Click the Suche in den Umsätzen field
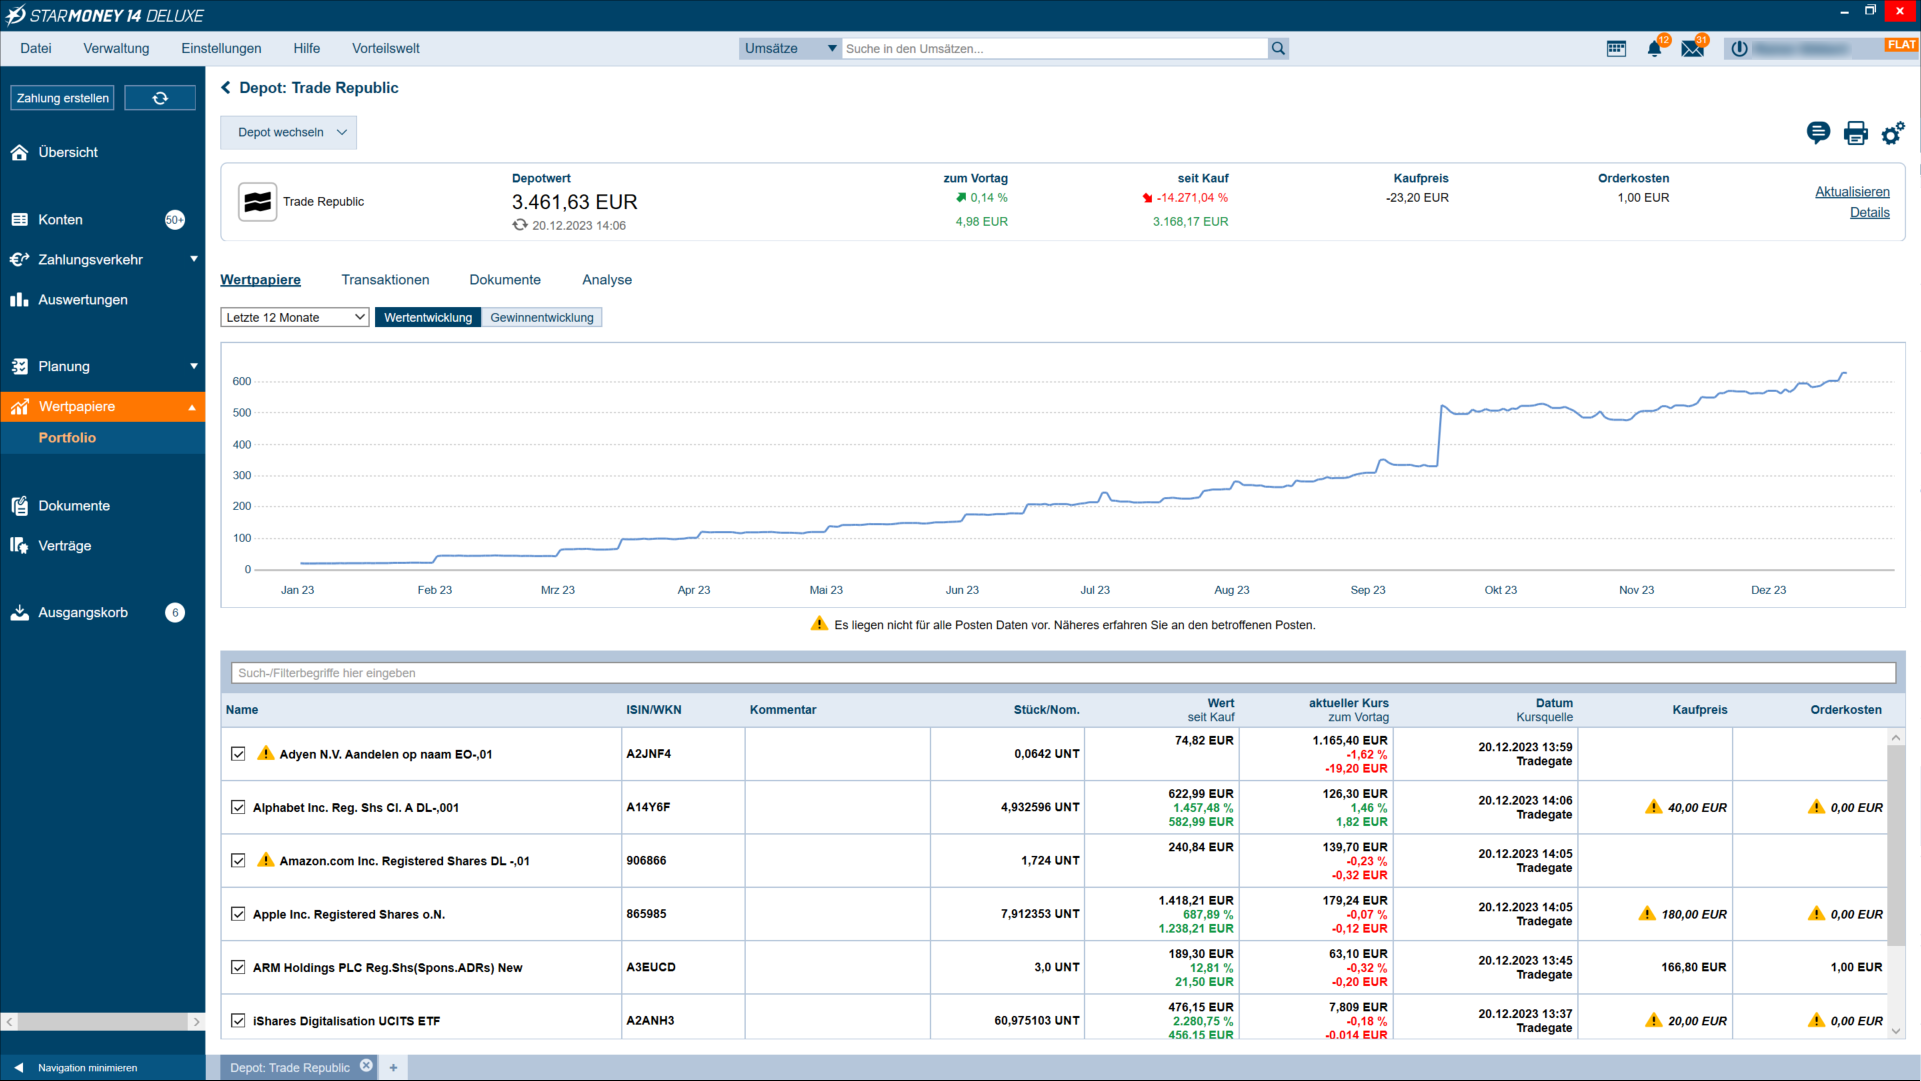Image resolution: width=1921 pixels, height=1081 pixels. pos(1055,48)
